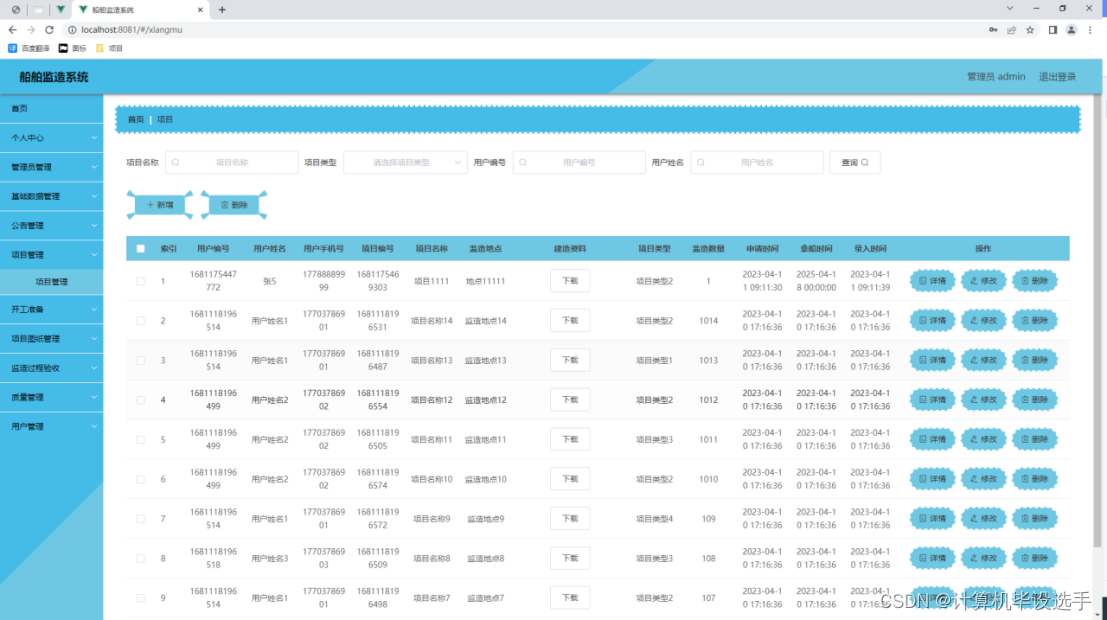Open a new browser tab with plus icon

[x=222, y=10]
